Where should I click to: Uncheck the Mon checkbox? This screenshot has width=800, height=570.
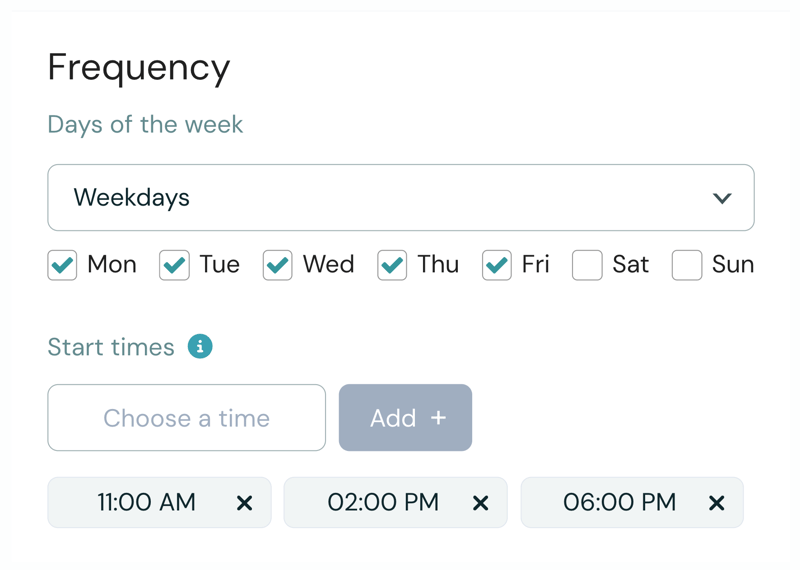(x=63, y=265)
